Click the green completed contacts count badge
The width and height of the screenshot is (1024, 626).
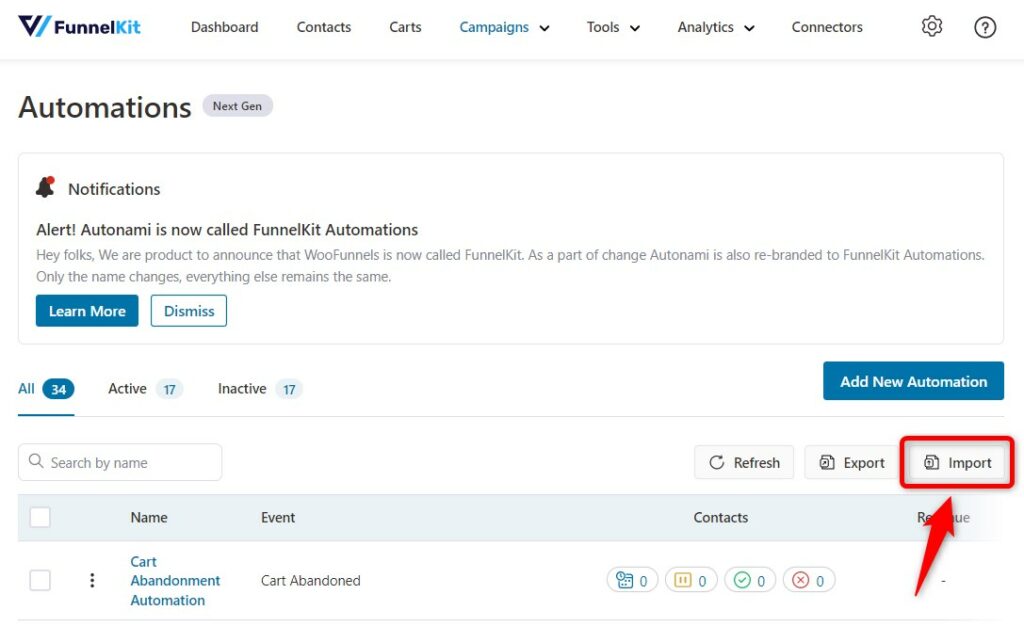pyautogui.click(x=750, y=580)
